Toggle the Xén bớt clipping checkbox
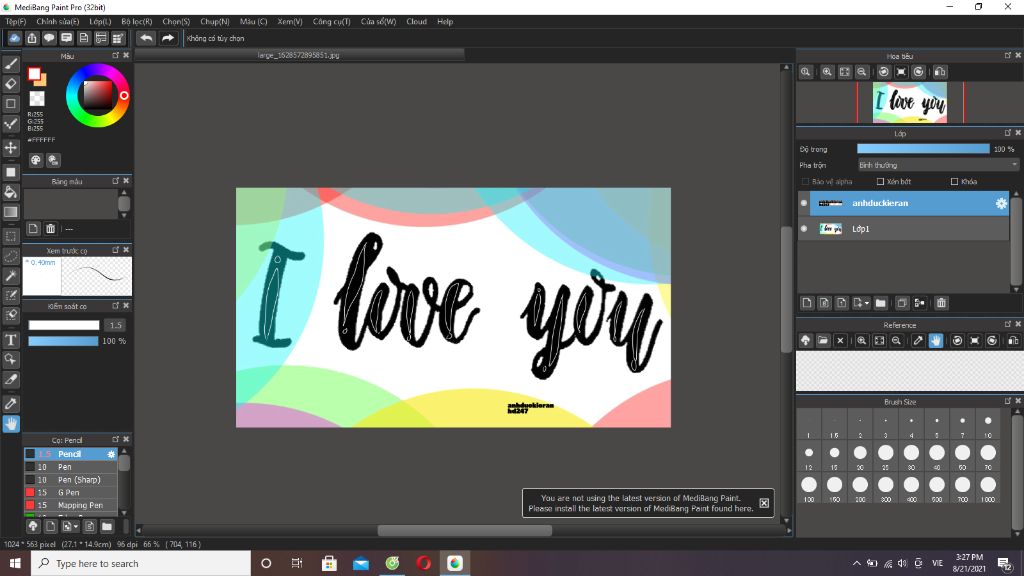This screenshot has width=1024, height=576. [880, 182]
